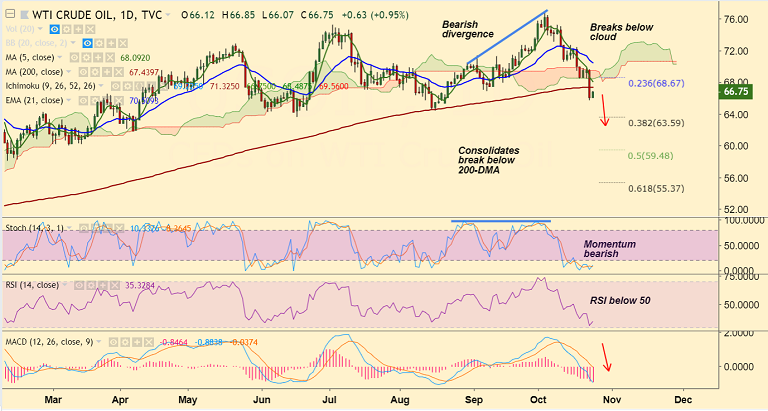The width and height of the screenshot is (768, 411).
Task: Click the plus icon for RSI (14, close)
Action: (x=103, y=285)
